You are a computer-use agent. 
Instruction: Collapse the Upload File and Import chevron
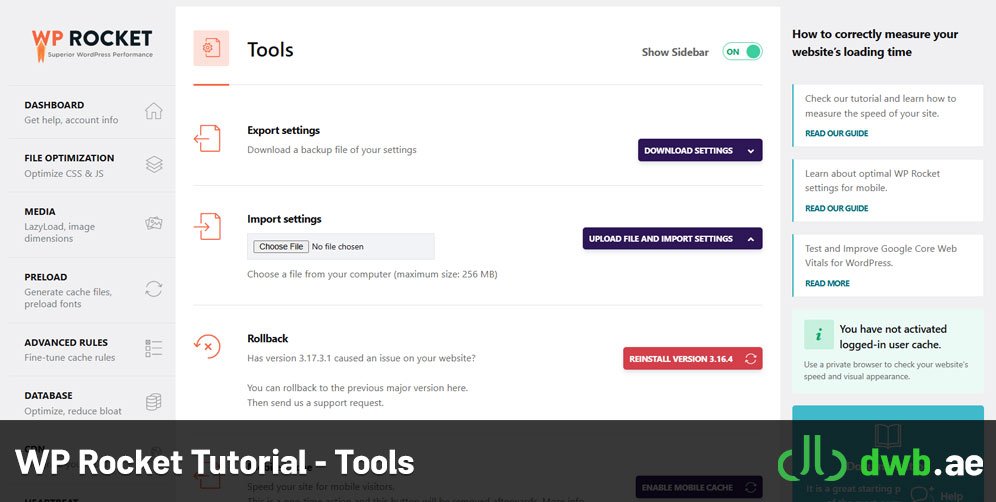coord(751,239)
